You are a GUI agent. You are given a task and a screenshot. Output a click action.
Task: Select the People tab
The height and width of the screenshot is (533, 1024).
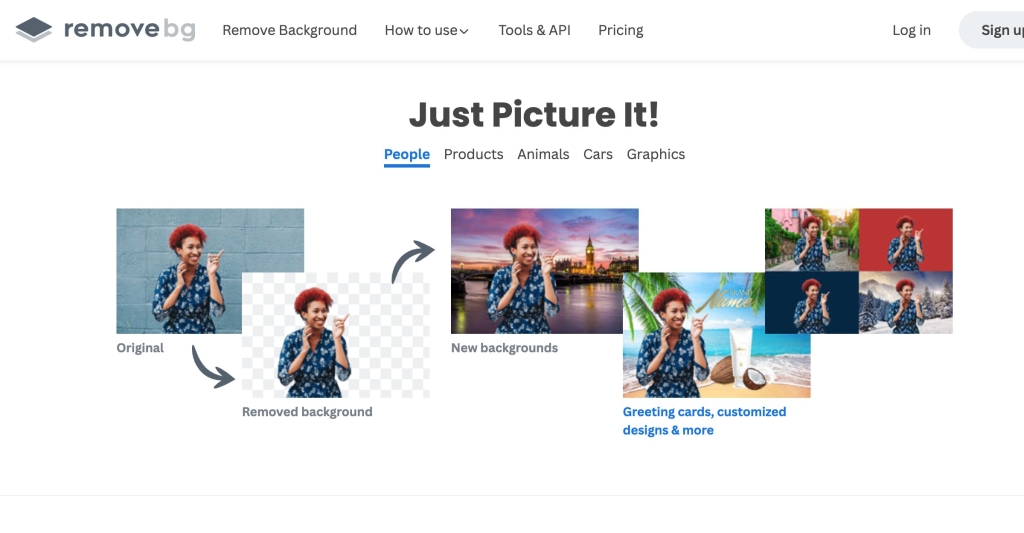406,155
